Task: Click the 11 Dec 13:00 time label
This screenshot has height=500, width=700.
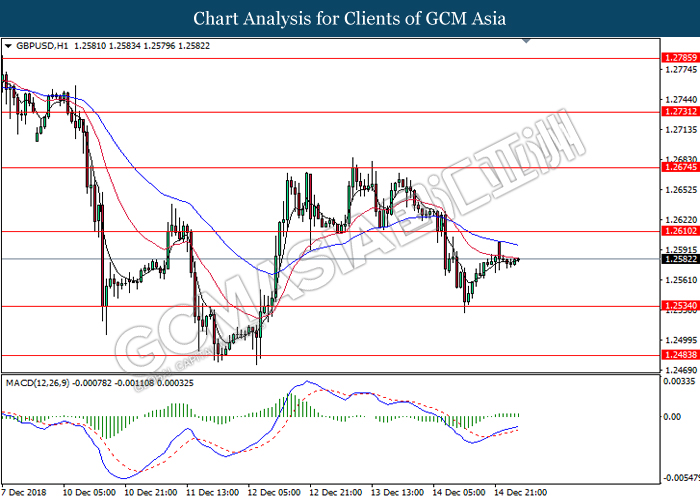Action: pos(212,492)
